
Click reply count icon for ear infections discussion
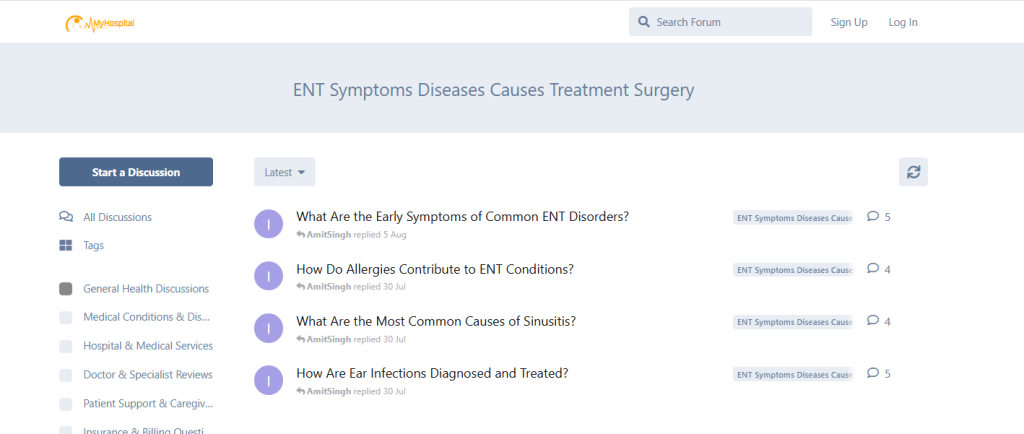(x=873, y=373)
